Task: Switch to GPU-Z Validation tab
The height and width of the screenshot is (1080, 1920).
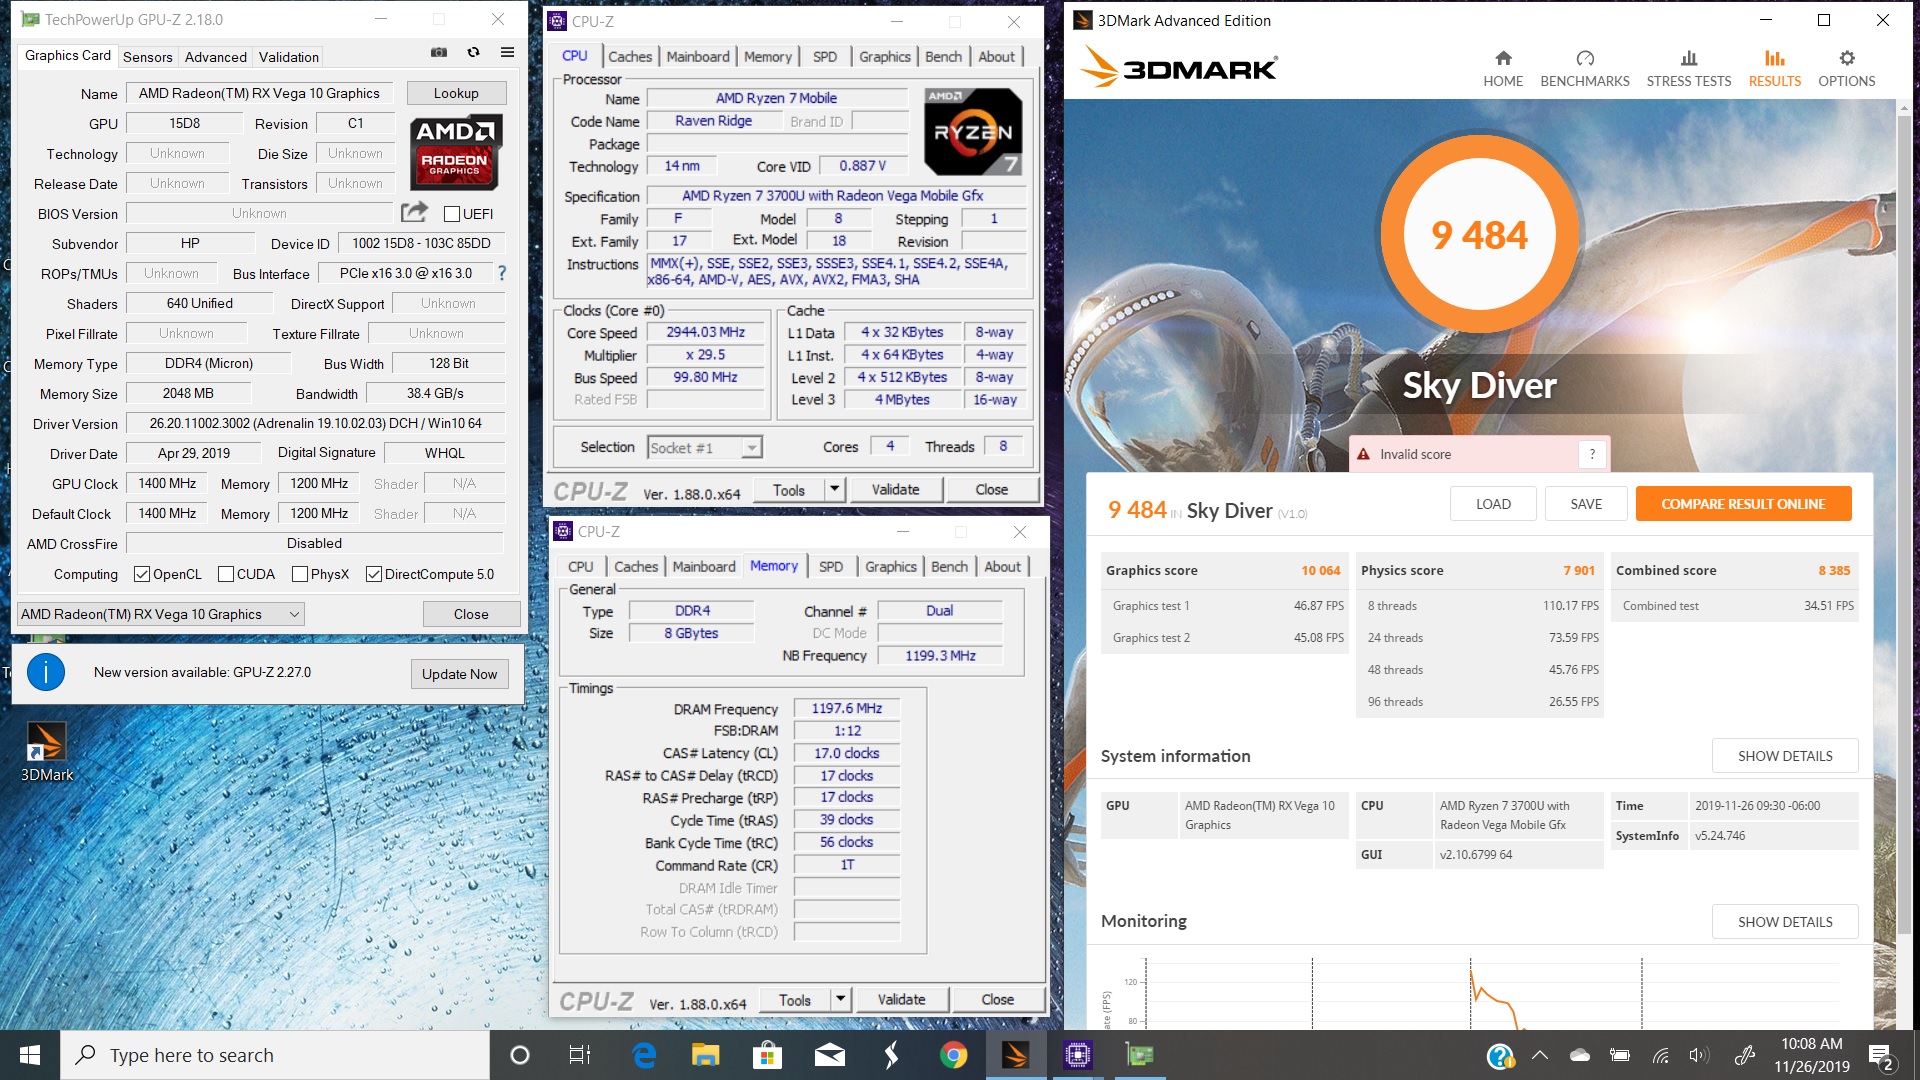Action: 289,57
